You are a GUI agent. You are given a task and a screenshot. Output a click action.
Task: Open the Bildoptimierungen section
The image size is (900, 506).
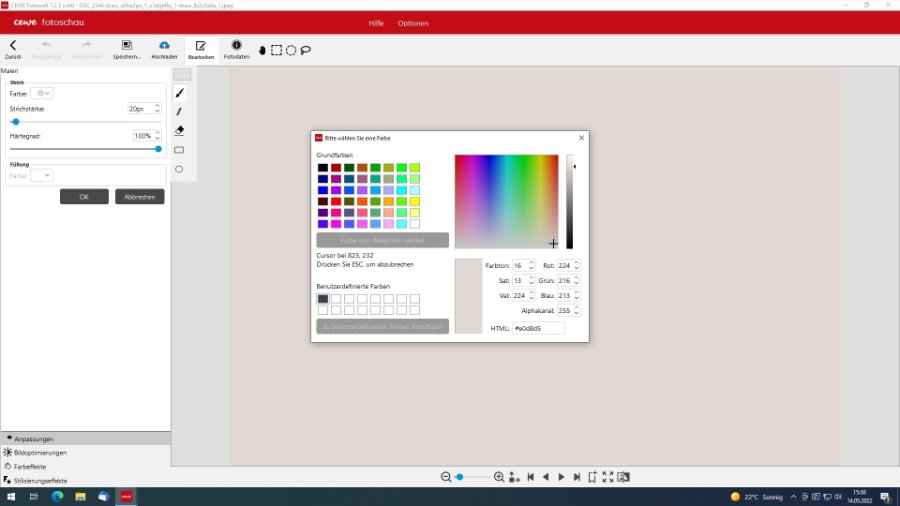tap(86, 453)
